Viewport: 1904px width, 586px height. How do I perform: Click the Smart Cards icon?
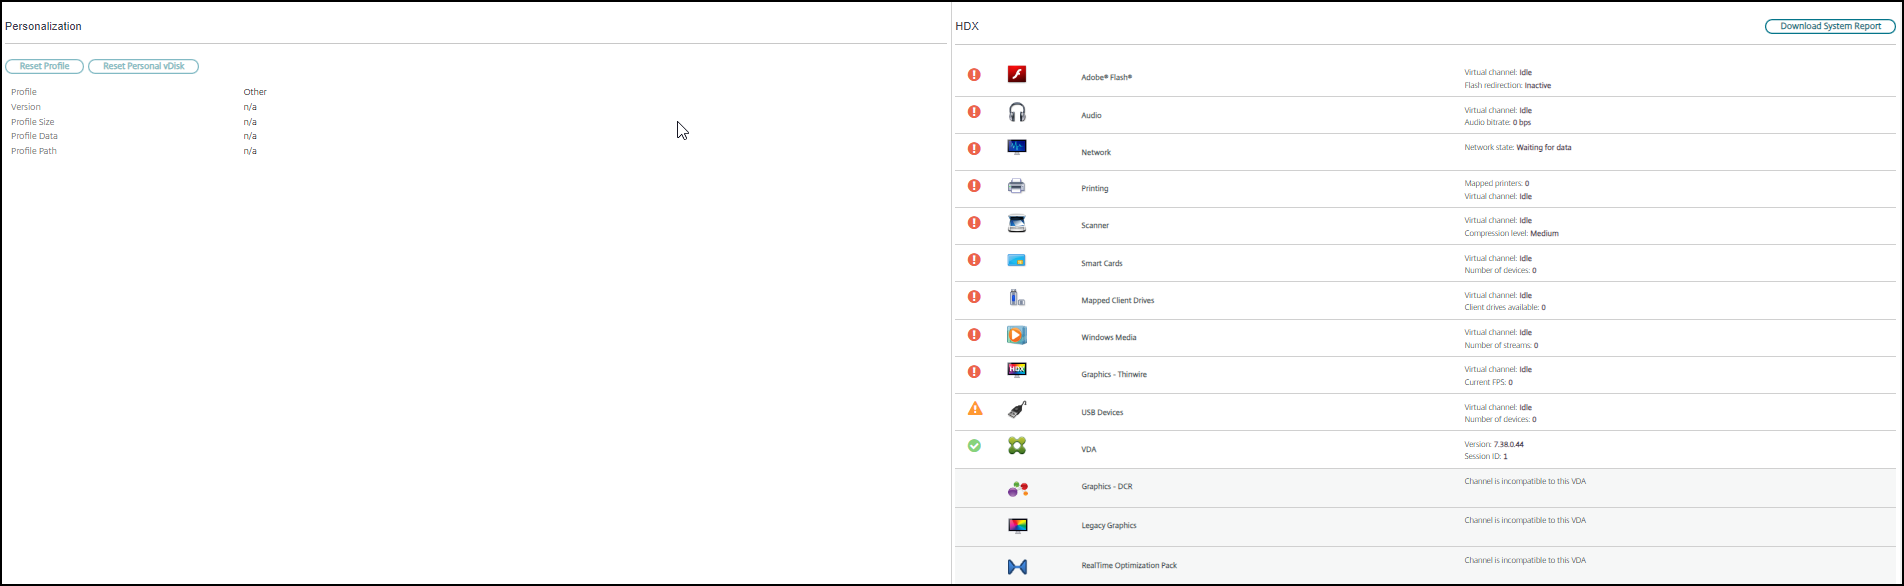1017,260
